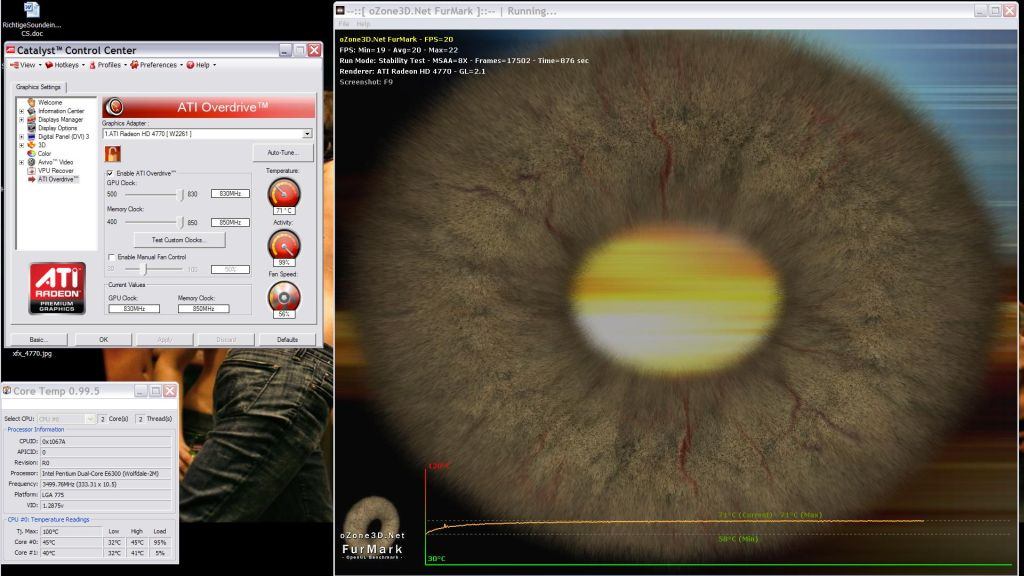Click the Welcome icon in tree
The image size is (1024, 576).
[31, 103]
